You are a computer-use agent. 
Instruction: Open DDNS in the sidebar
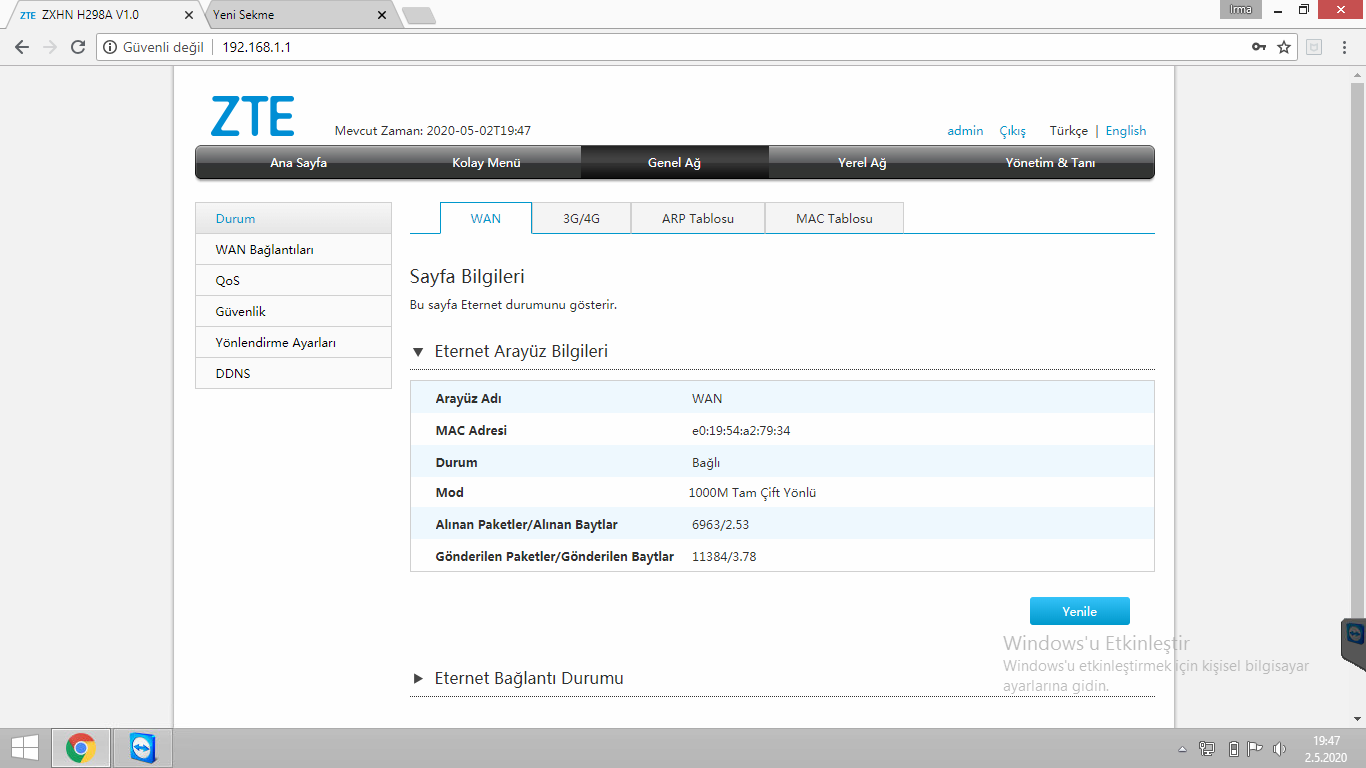click(293, 374)
